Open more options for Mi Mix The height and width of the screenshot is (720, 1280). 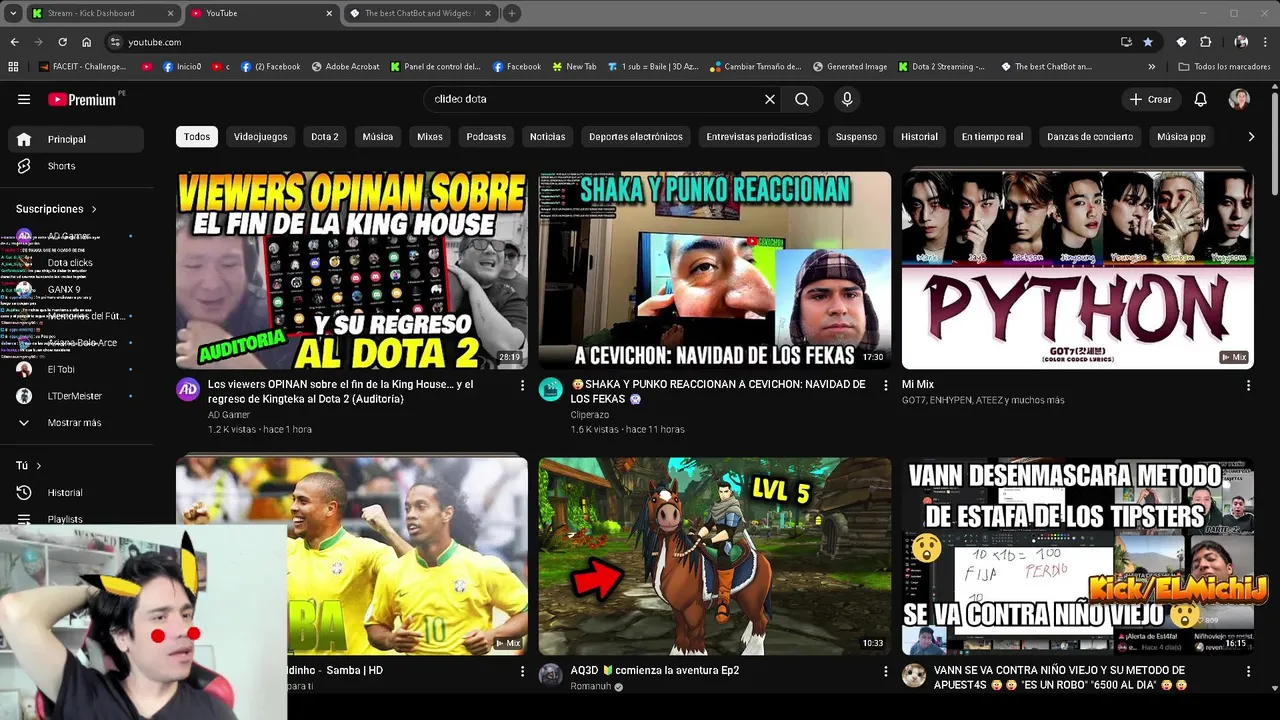[x=1248, y=385]
